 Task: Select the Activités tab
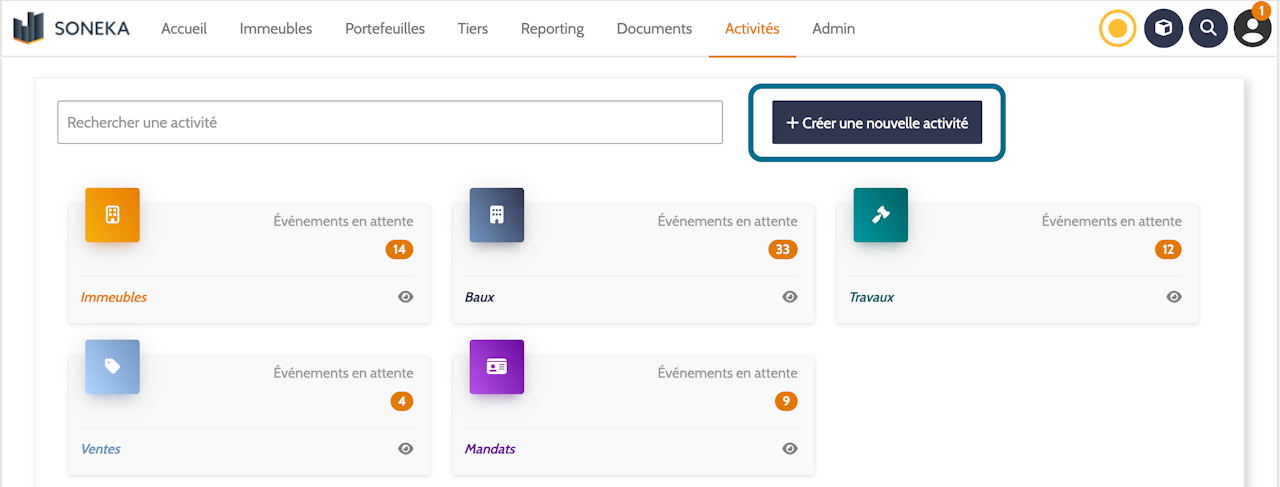click(x=752, y=29)
